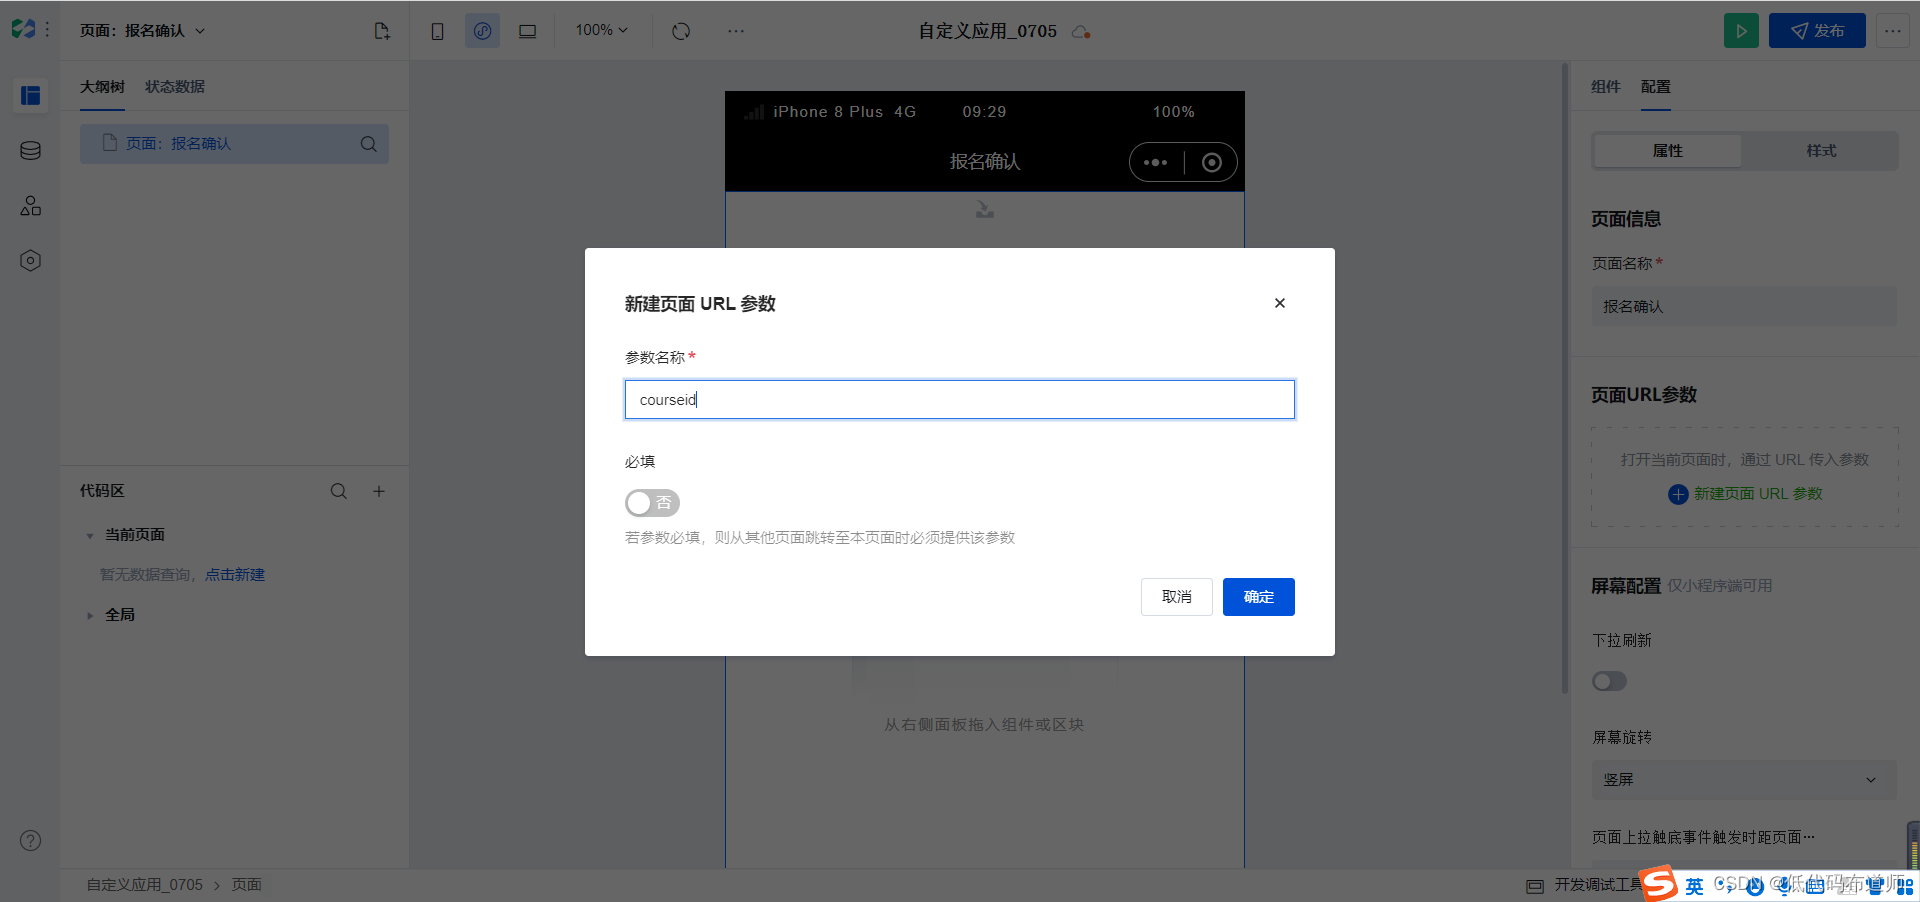Select the 页面: 报名确认 outline tree node
1920x902 pixels.
(x=234, y=144)
